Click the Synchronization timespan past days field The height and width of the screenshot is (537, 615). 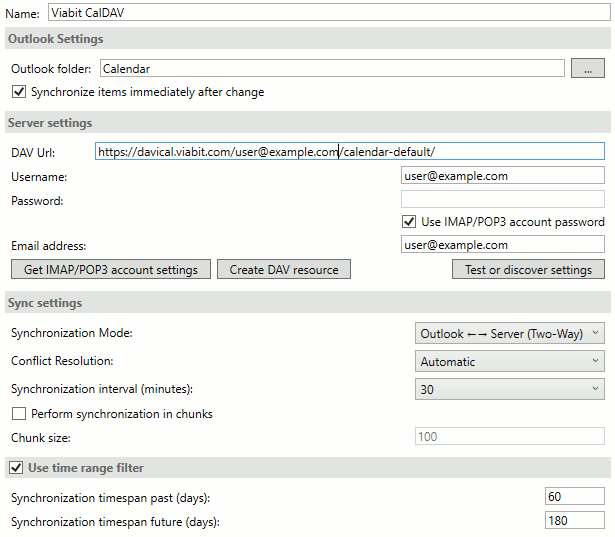pyautogui.click(x=575, y=496)
